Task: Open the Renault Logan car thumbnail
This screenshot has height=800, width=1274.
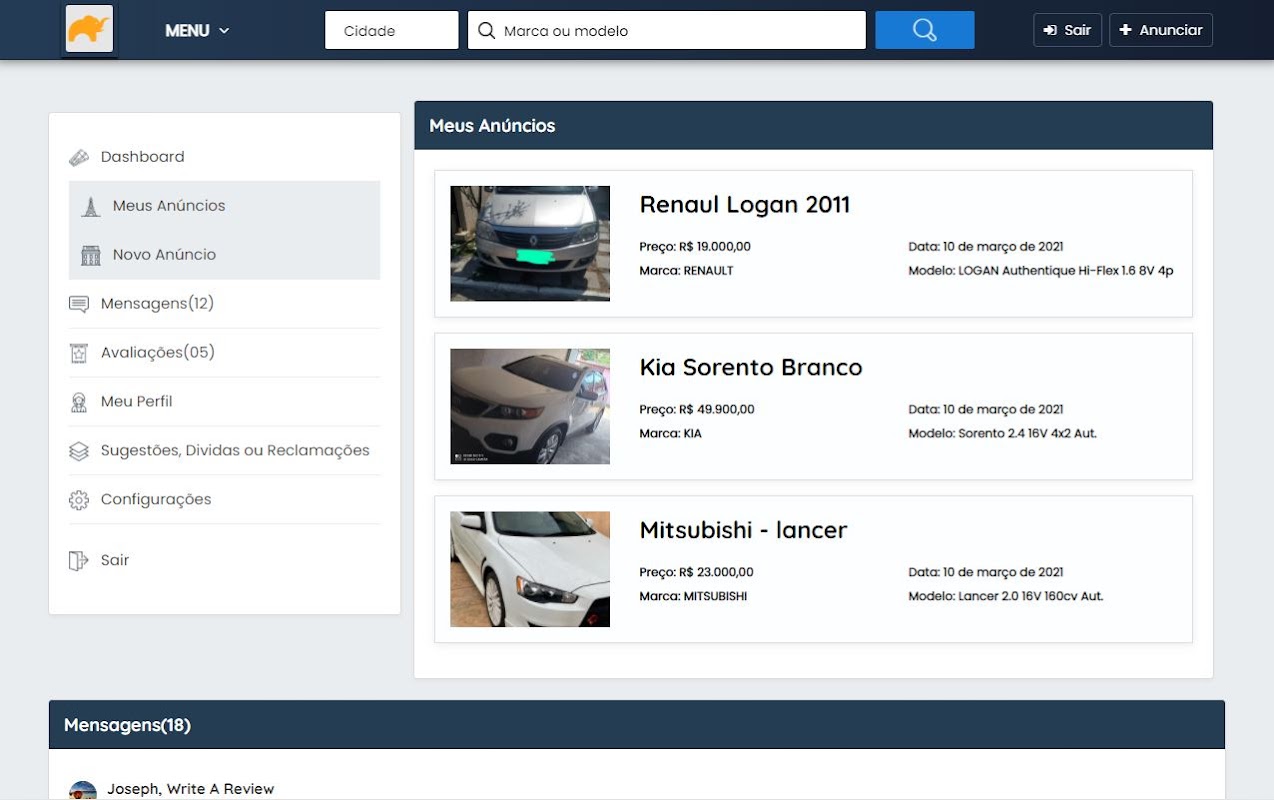Action: tap(530, 243)
